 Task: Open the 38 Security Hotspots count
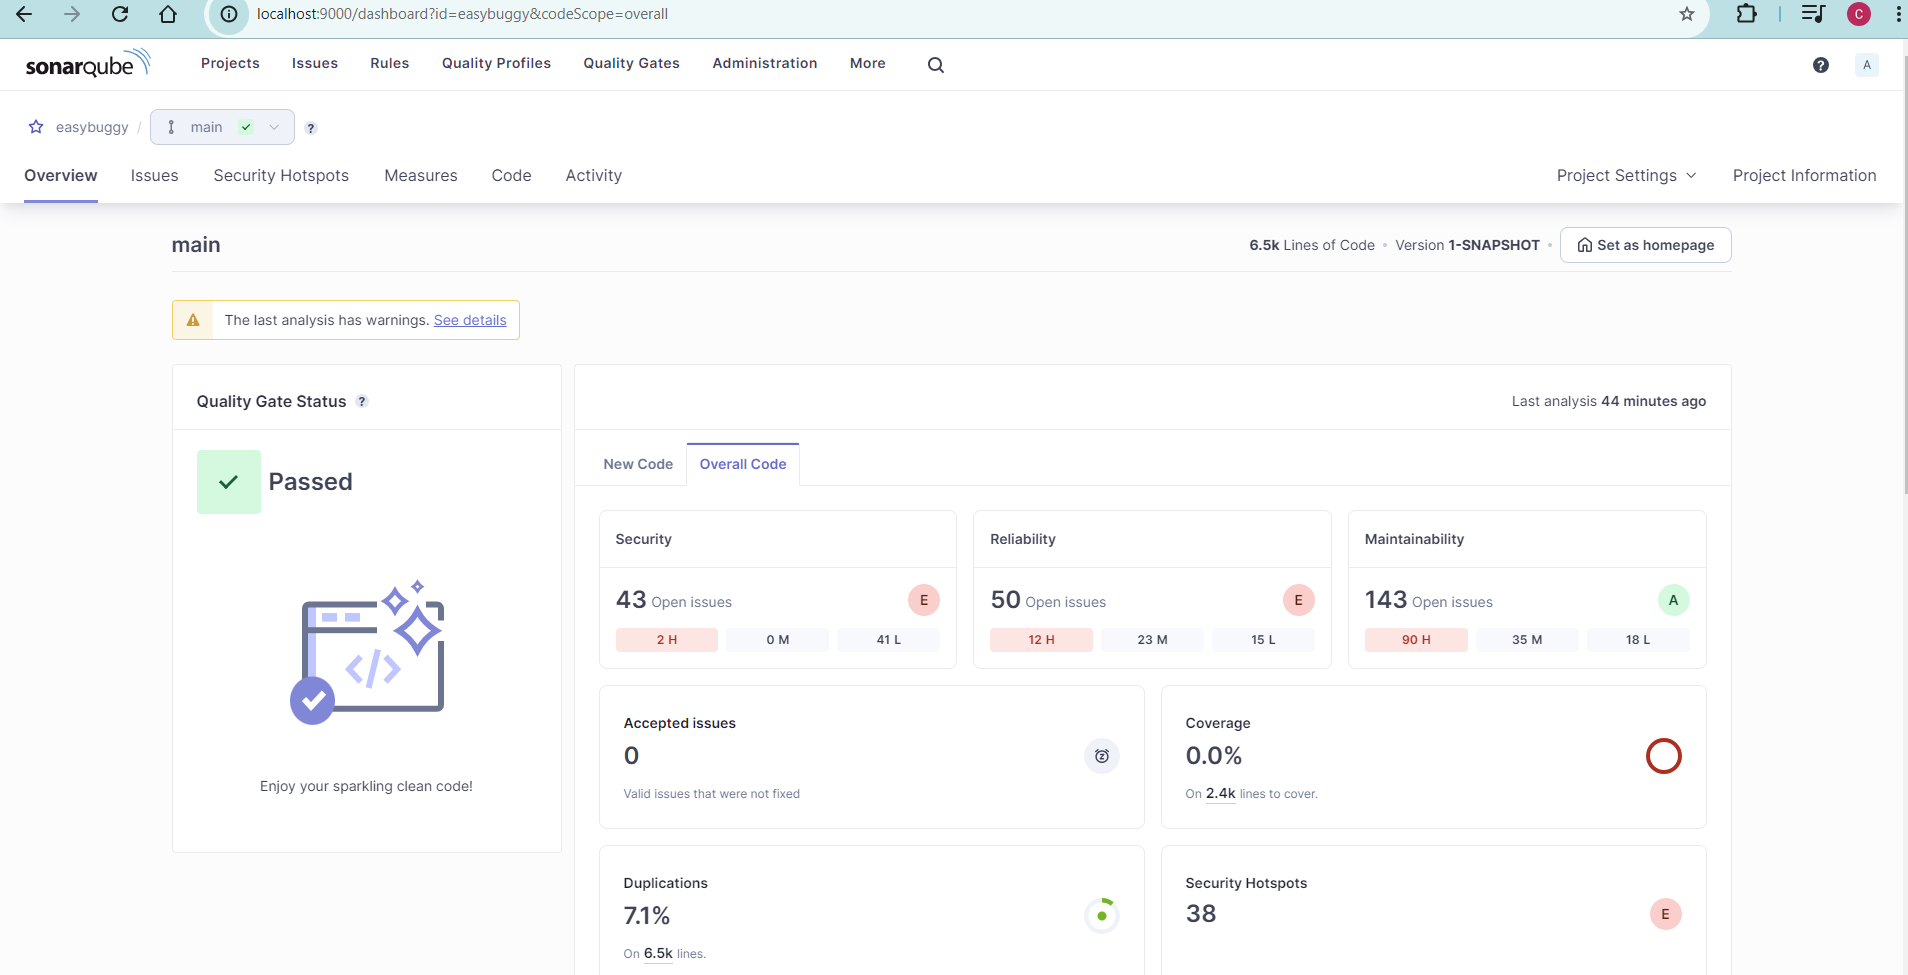pos(1200,914)
